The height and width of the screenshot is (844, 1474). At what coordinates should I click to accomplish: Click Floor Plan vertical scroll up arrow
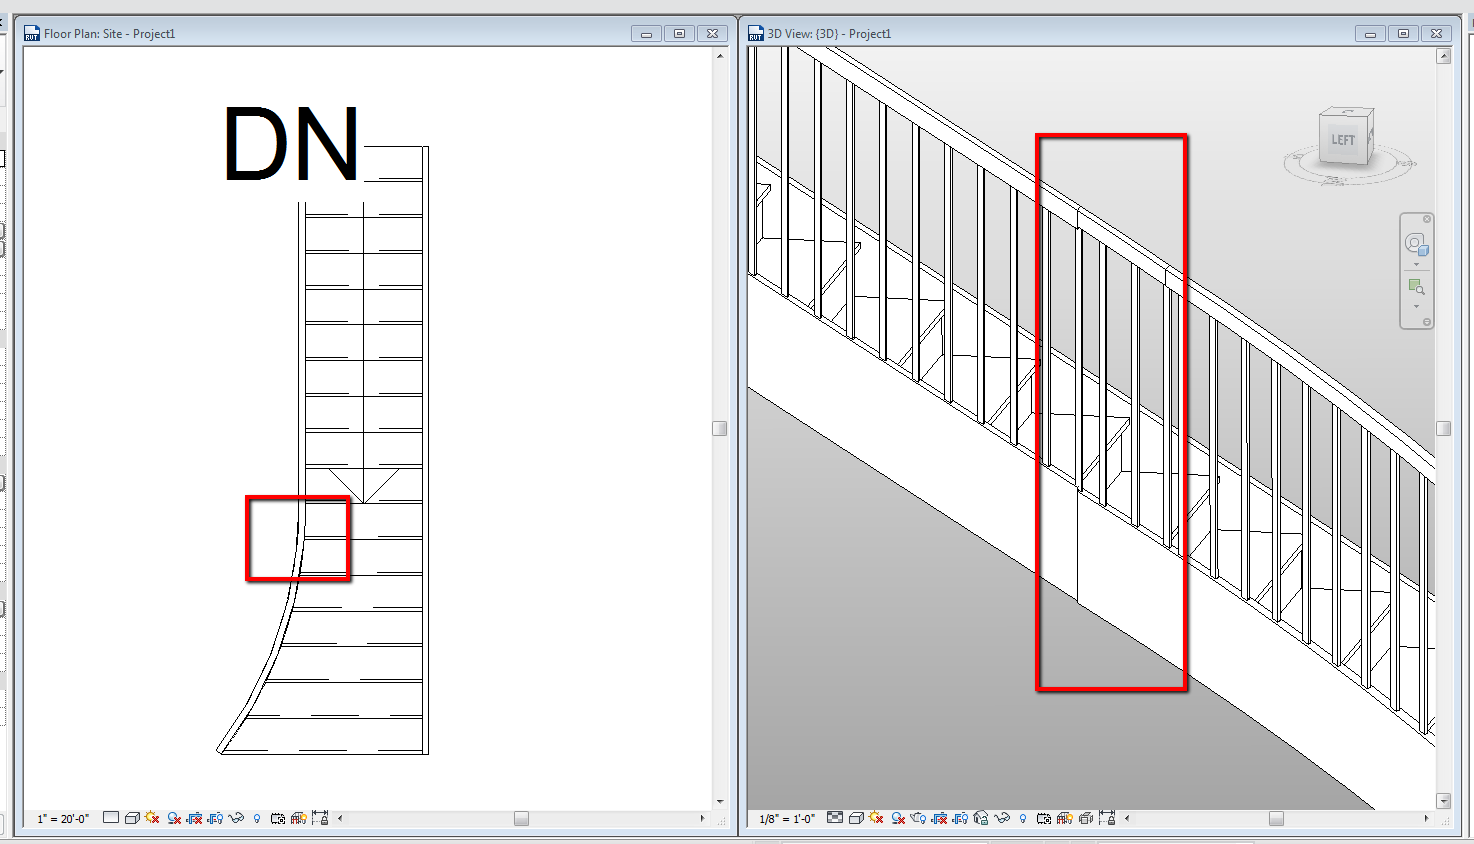(x=720, y=56)
